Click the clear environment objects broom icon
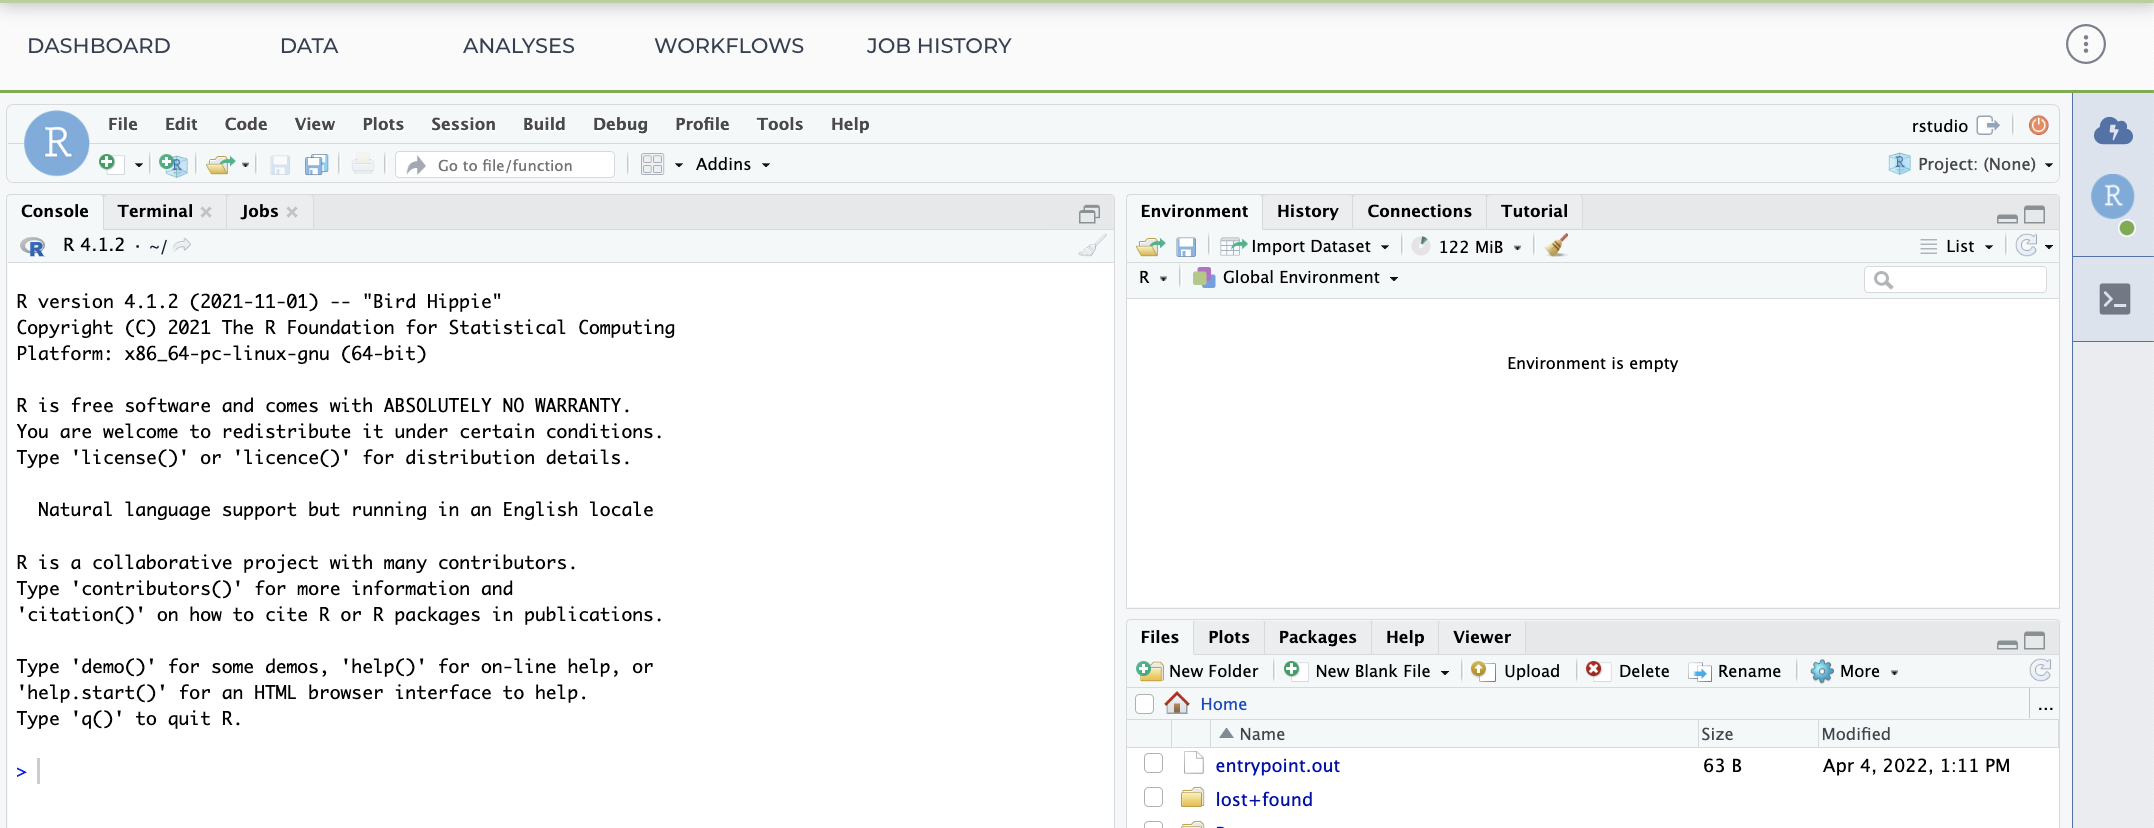 (1556, 246)
